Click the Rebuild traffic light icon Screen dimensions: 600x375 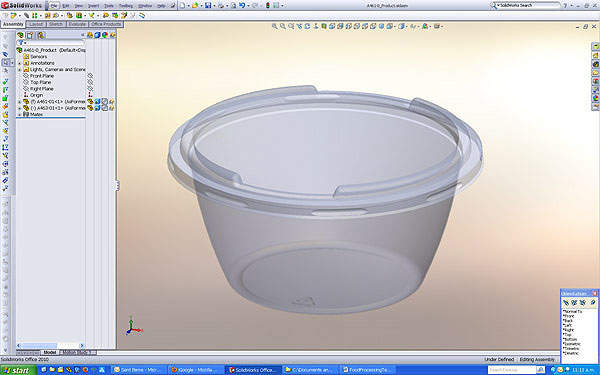click(267, 5)
